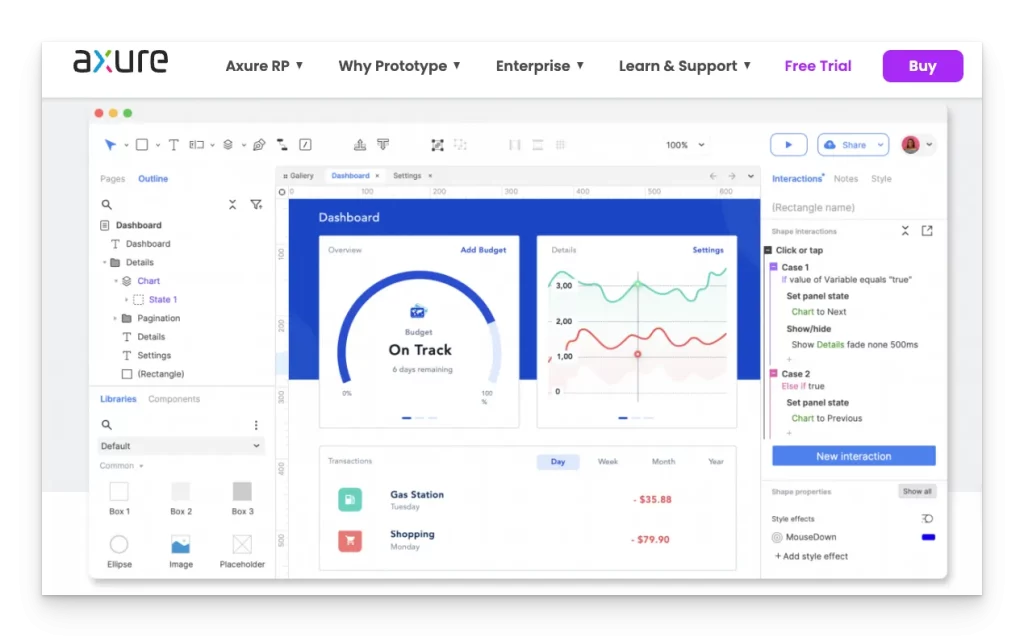The width and height of the screenshot is (1024, 637).
Task: Click the Outline collapse-all icon
Action: (x=232, y=204)
